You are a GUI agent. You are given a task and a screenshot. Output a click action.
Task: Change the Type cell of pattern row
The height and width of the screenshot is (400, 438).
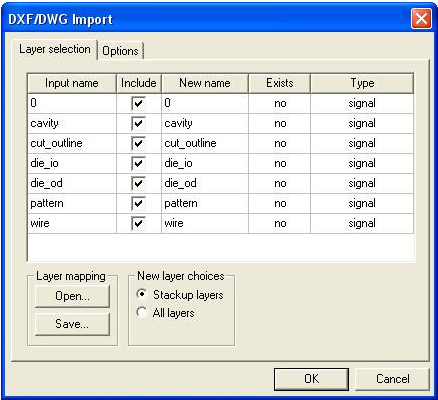(x=362, y=204)
